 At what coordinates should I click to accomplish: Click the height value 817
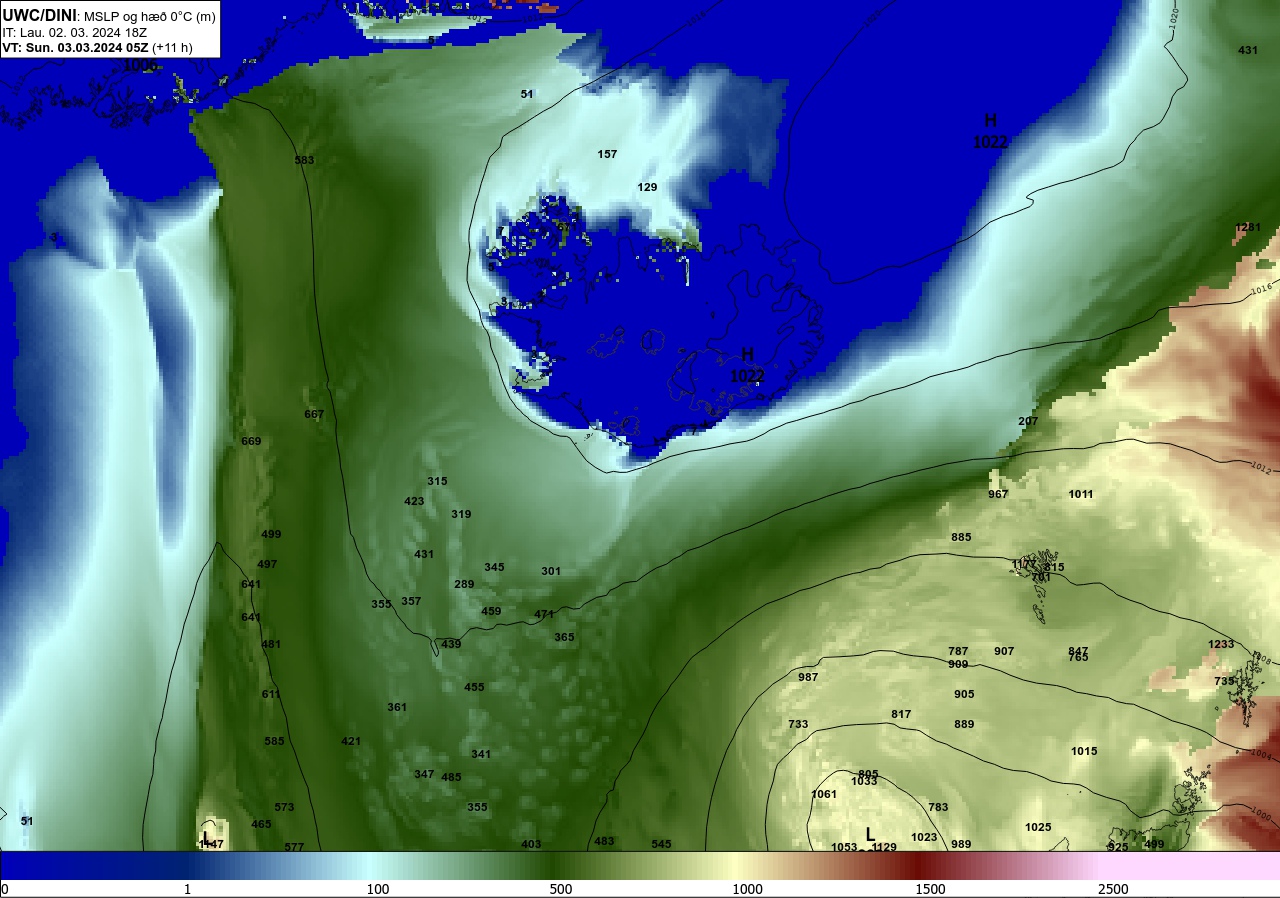point(901,714)
